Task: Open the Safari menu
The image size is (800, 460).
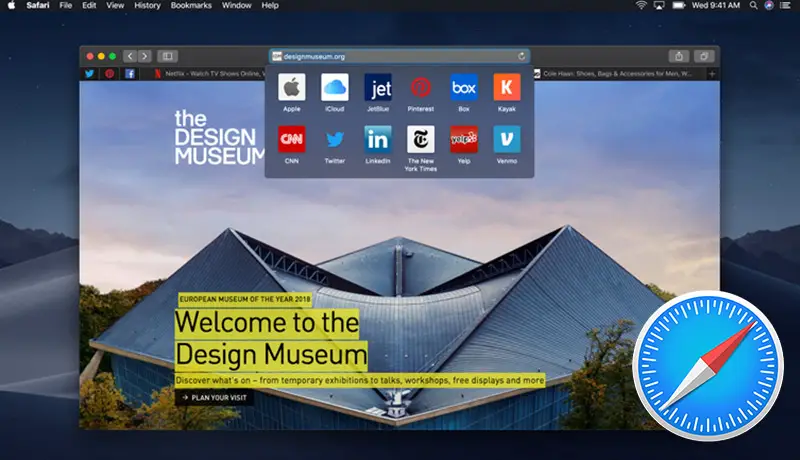Action: tap(38, 6)
